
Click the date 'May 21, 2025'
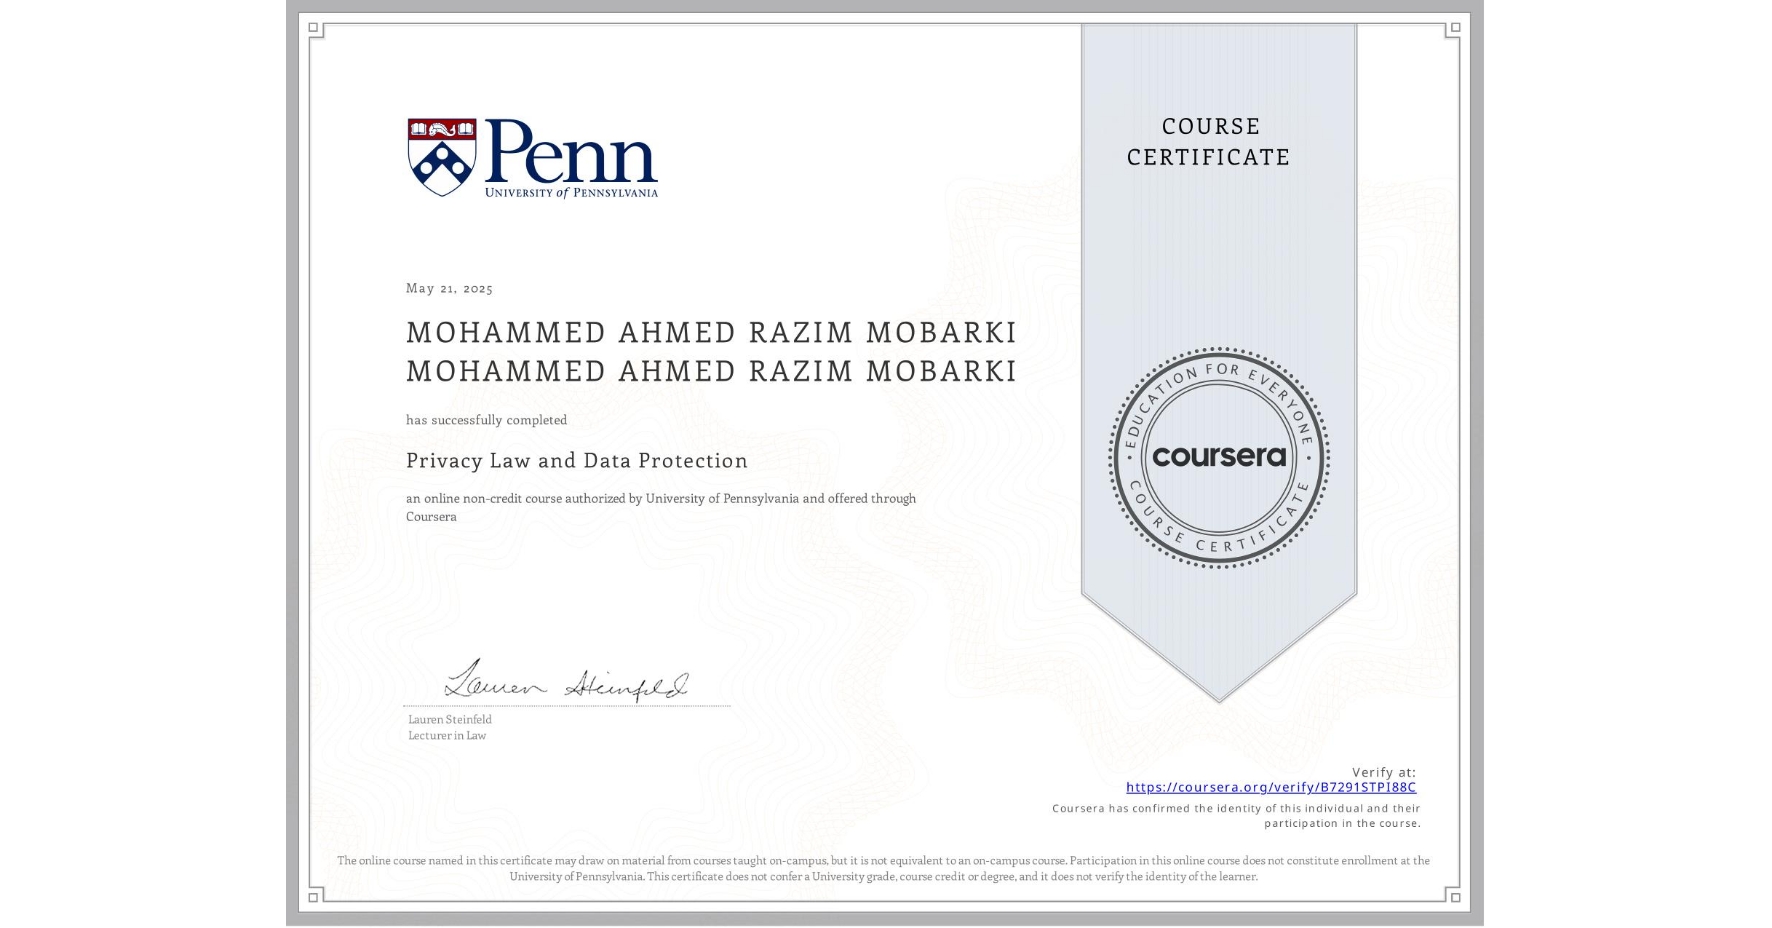[449, 288]
